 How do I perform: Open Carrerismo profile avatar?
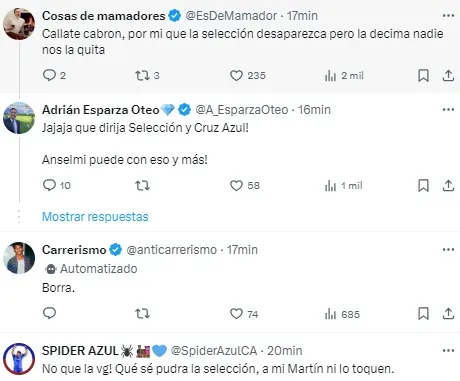pyautogui.click(x=19, y=258)
